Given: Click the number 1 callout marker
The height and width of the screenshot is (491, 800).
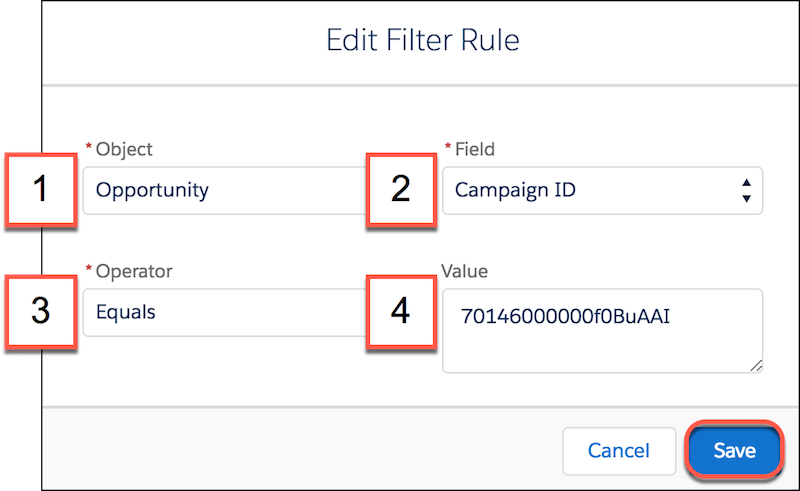Looking at the screenshot, I should click(x=41, y=189).
